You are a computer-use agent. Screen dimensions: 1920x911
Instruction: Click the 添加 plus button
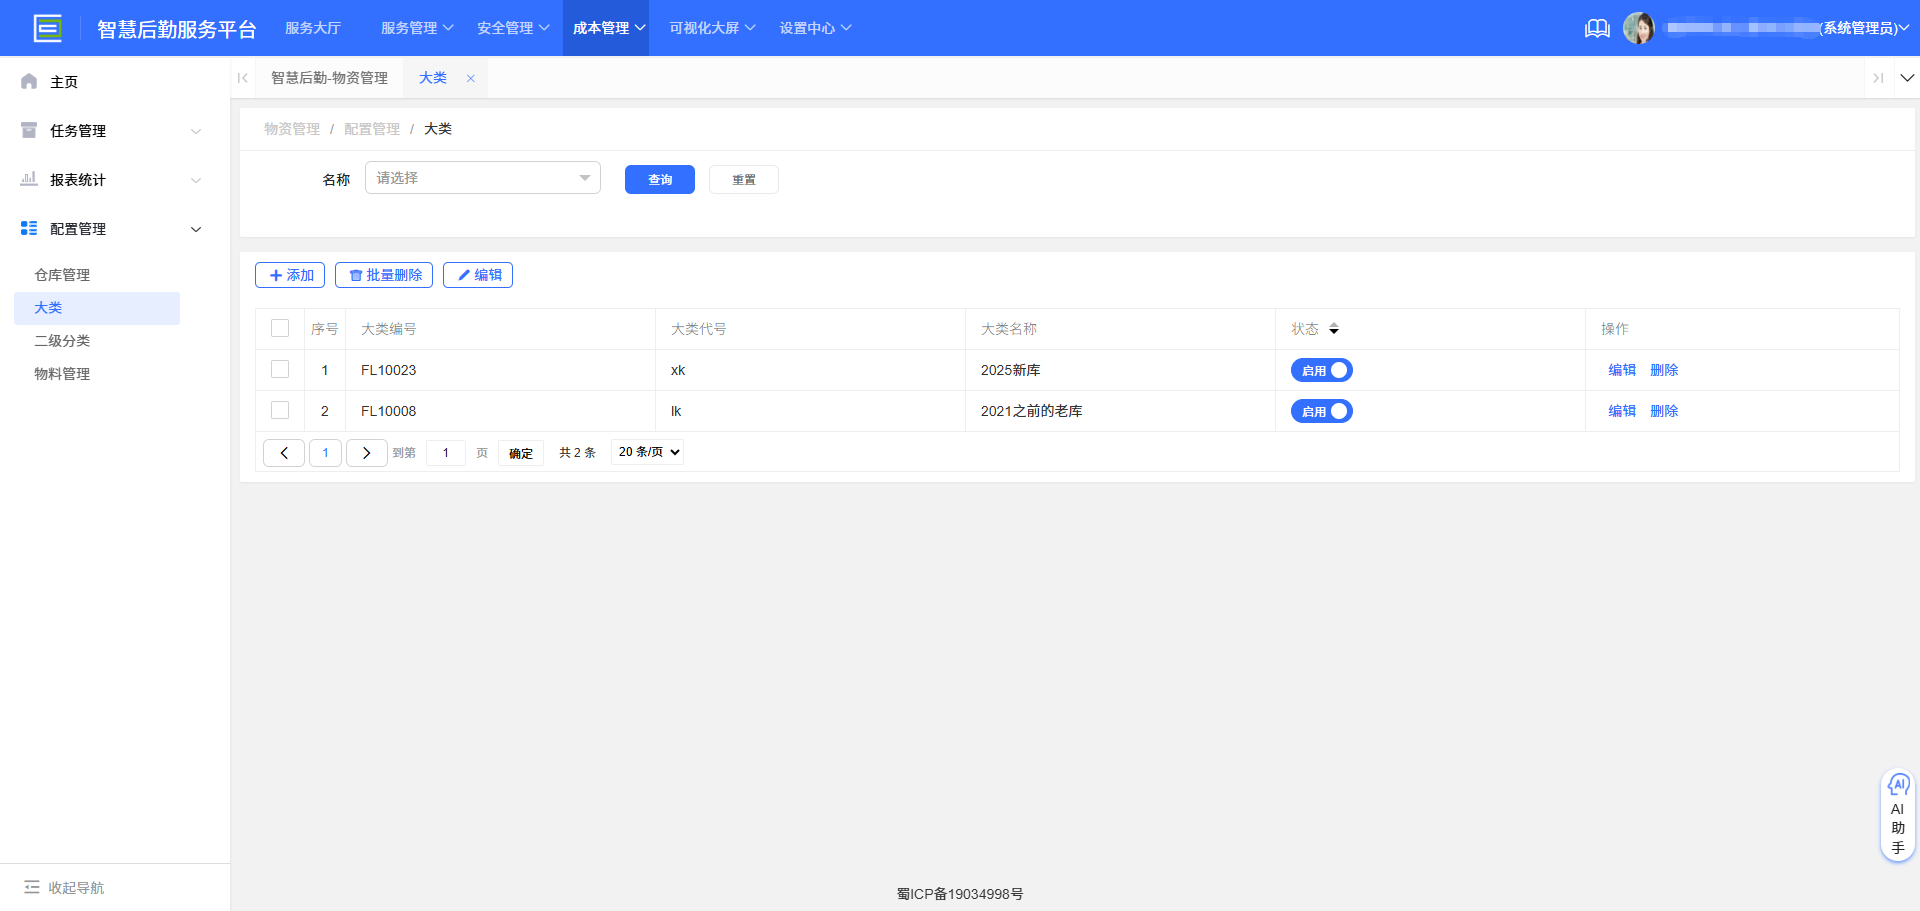pos(290,275)
